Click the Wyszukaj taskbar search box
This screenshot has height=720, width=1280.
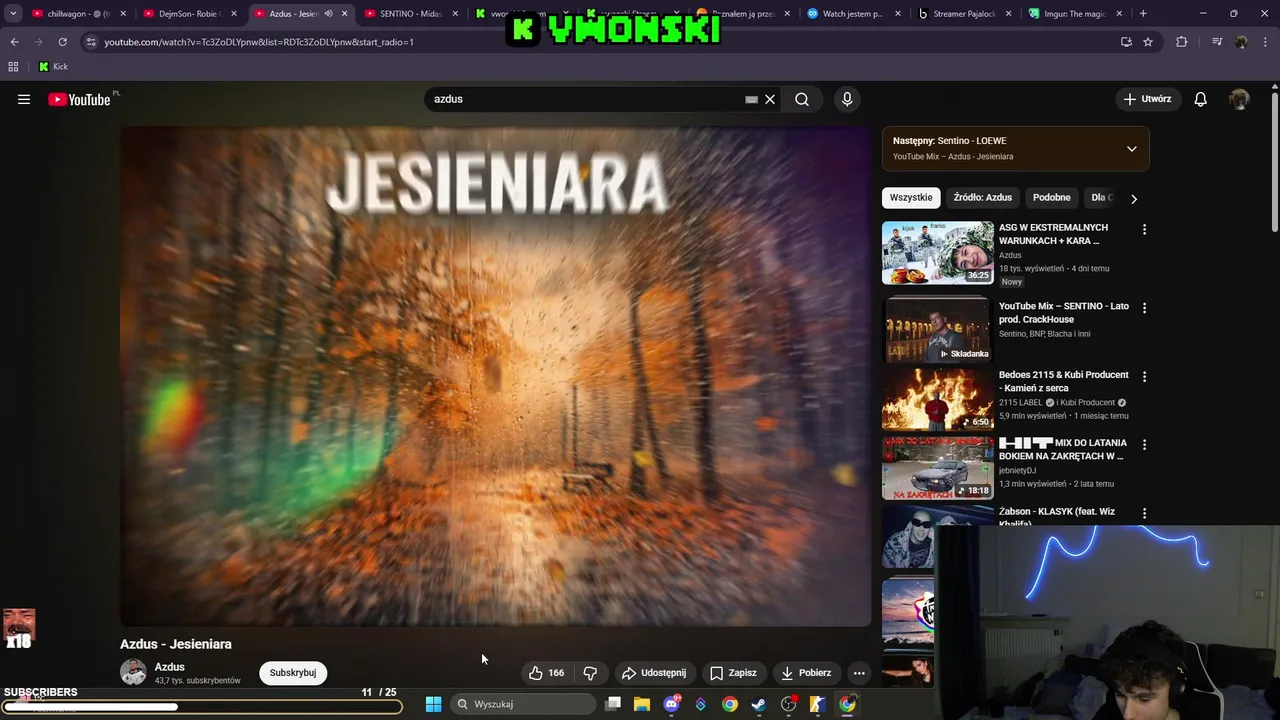(525, 704)
